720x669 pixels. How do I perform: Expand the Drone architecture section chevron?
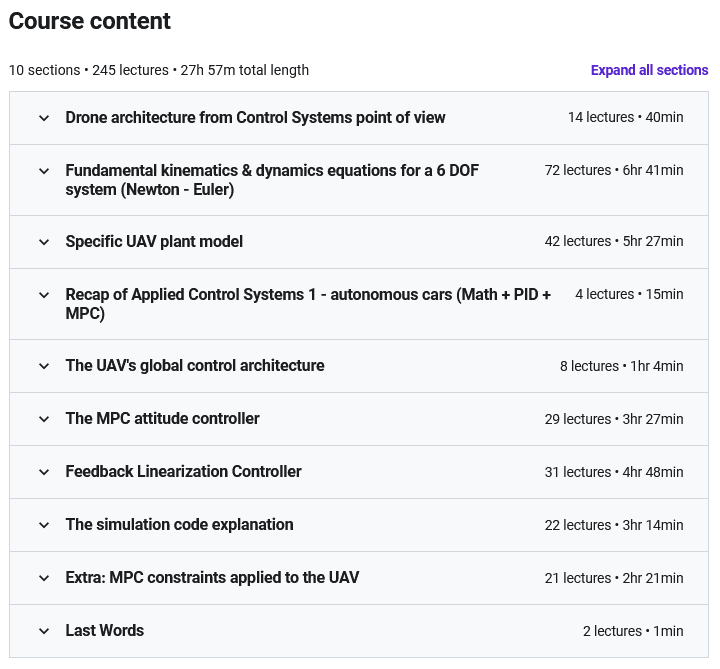point(44,118)
